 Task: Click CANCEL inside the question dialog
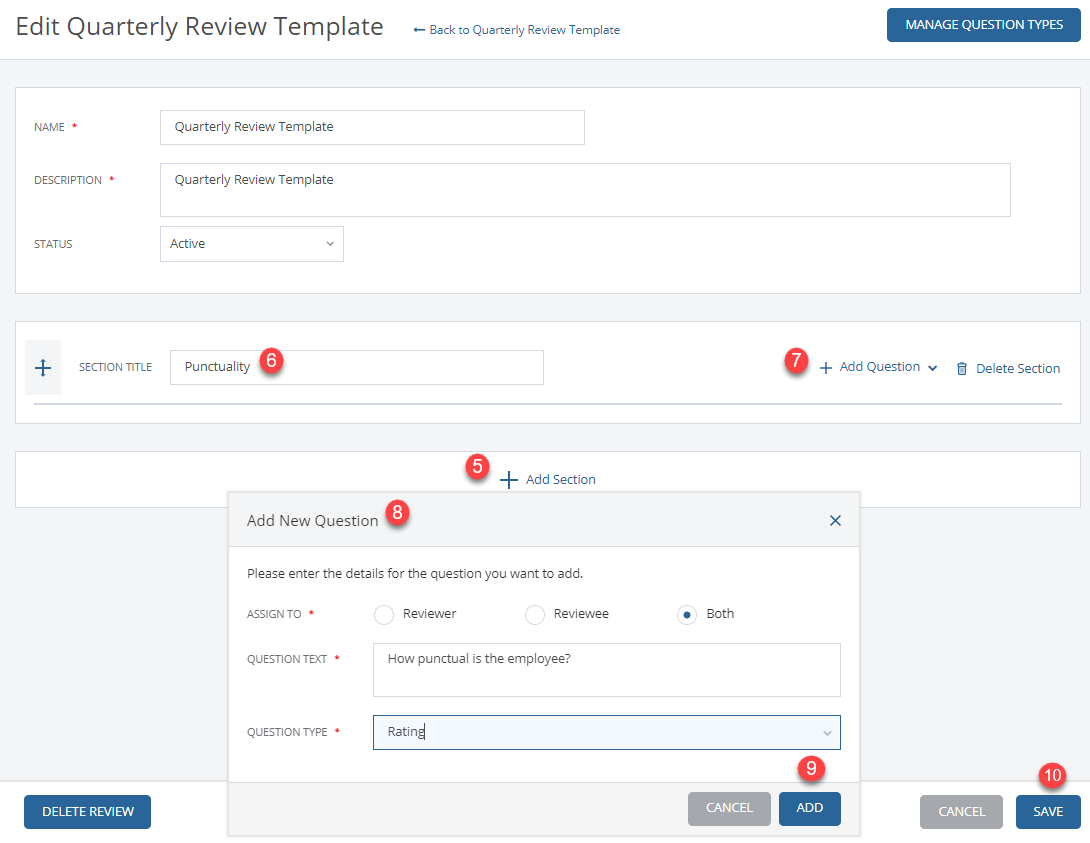[729, 808]
